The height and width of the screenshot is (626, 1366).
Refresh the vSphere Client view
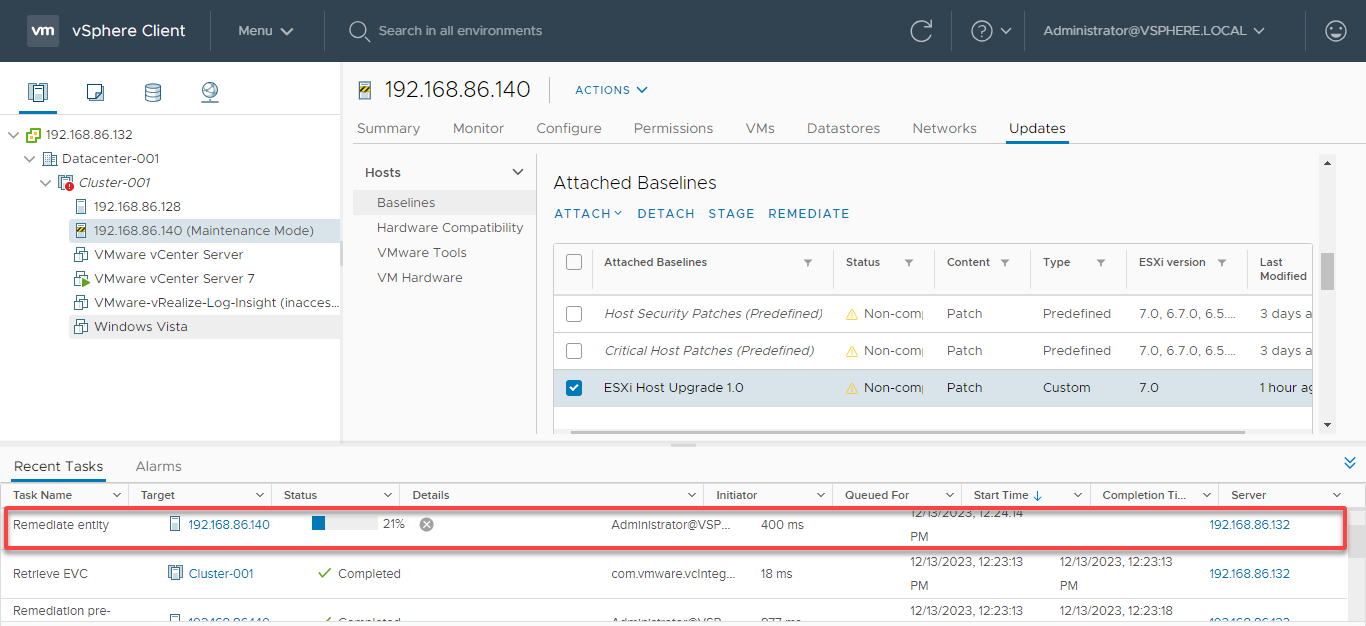[x=921, y=31]
